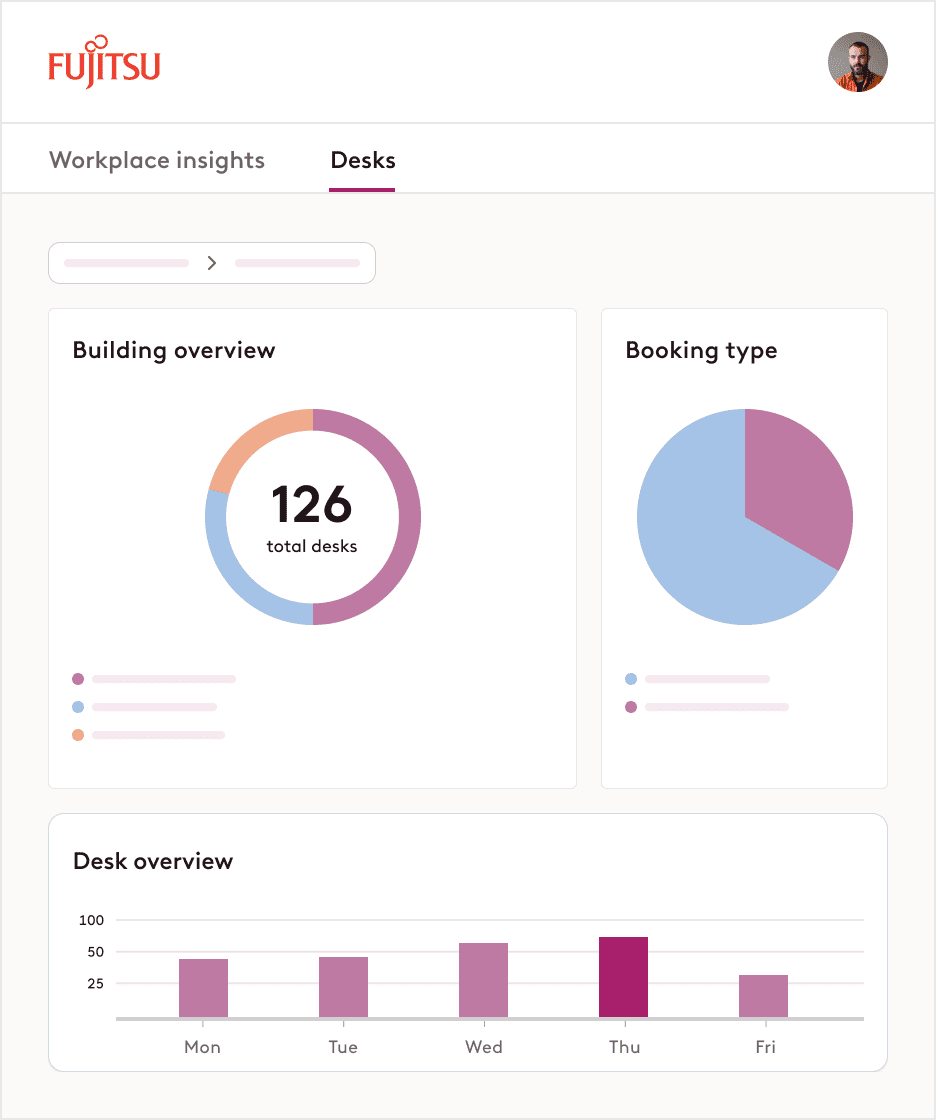Click the purple legend dot in Booking type

click(x=631, y=706)
